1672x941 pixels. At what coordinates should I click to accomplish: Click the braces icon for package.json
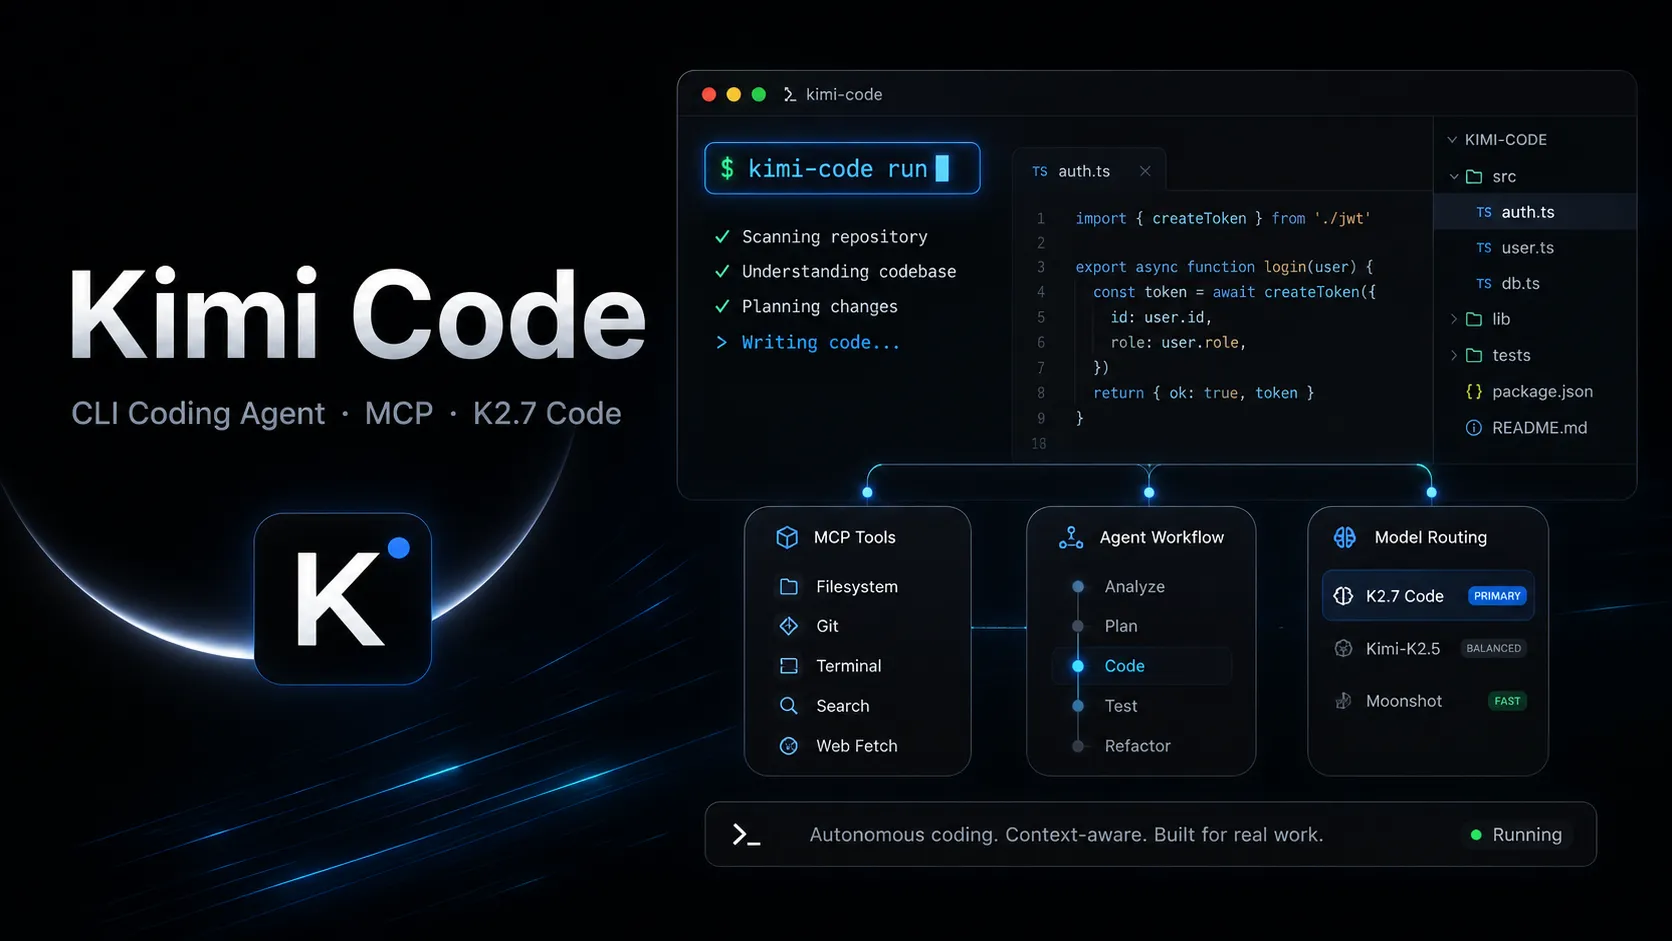[1474, 392]
